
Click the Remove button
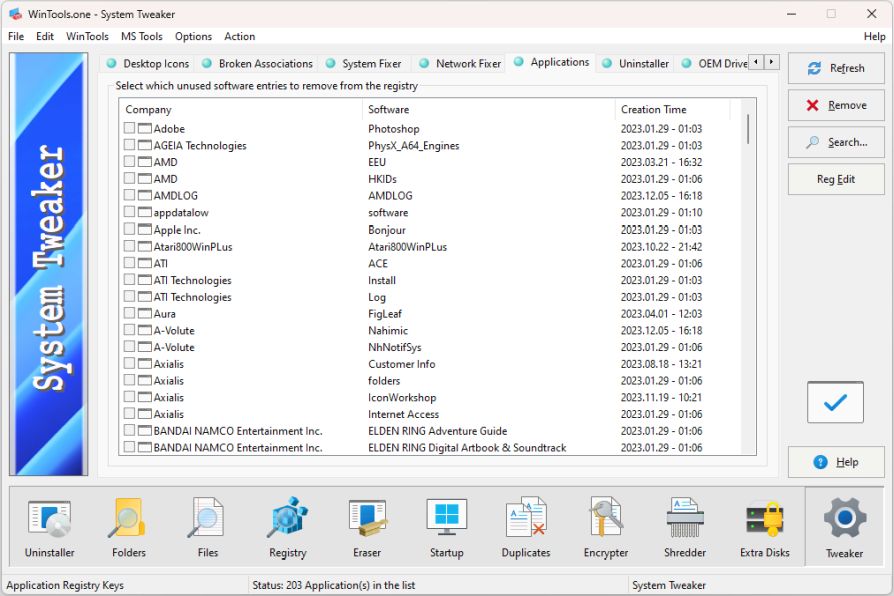pos(836,106)
